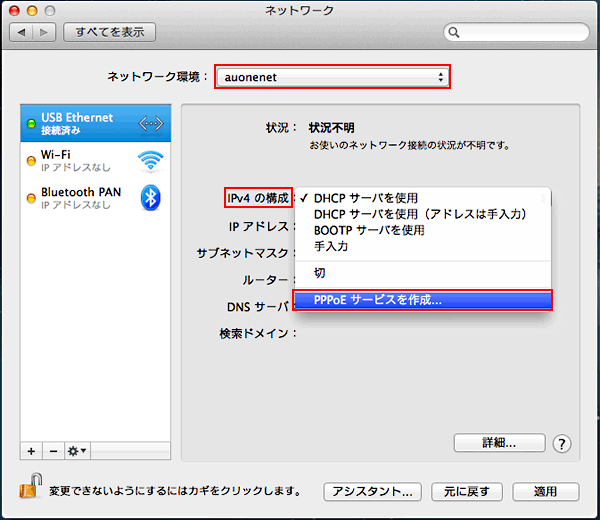This screenshot has width=600, height=520.
Task: Go forward with the right arrow button
Action: click(46, 33)
